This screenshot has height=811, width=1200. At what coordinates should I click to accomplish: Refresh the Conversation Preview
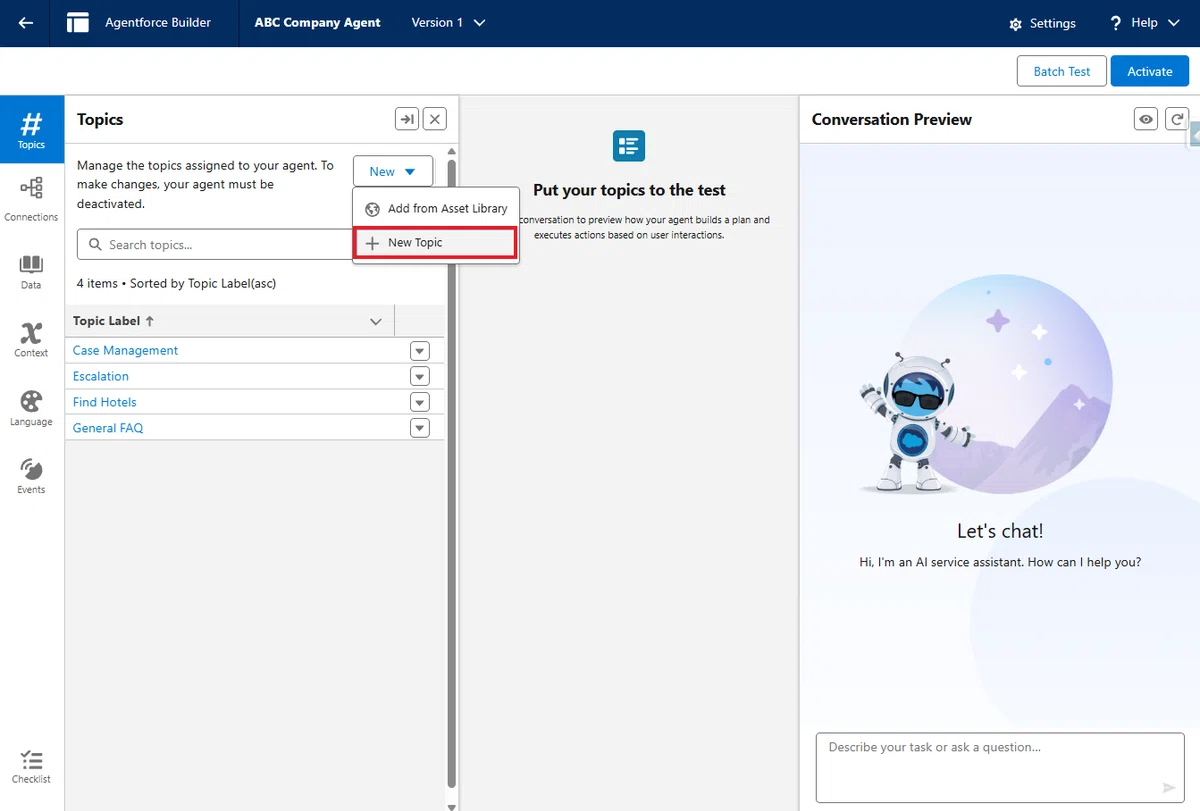tap(1177, 119)
